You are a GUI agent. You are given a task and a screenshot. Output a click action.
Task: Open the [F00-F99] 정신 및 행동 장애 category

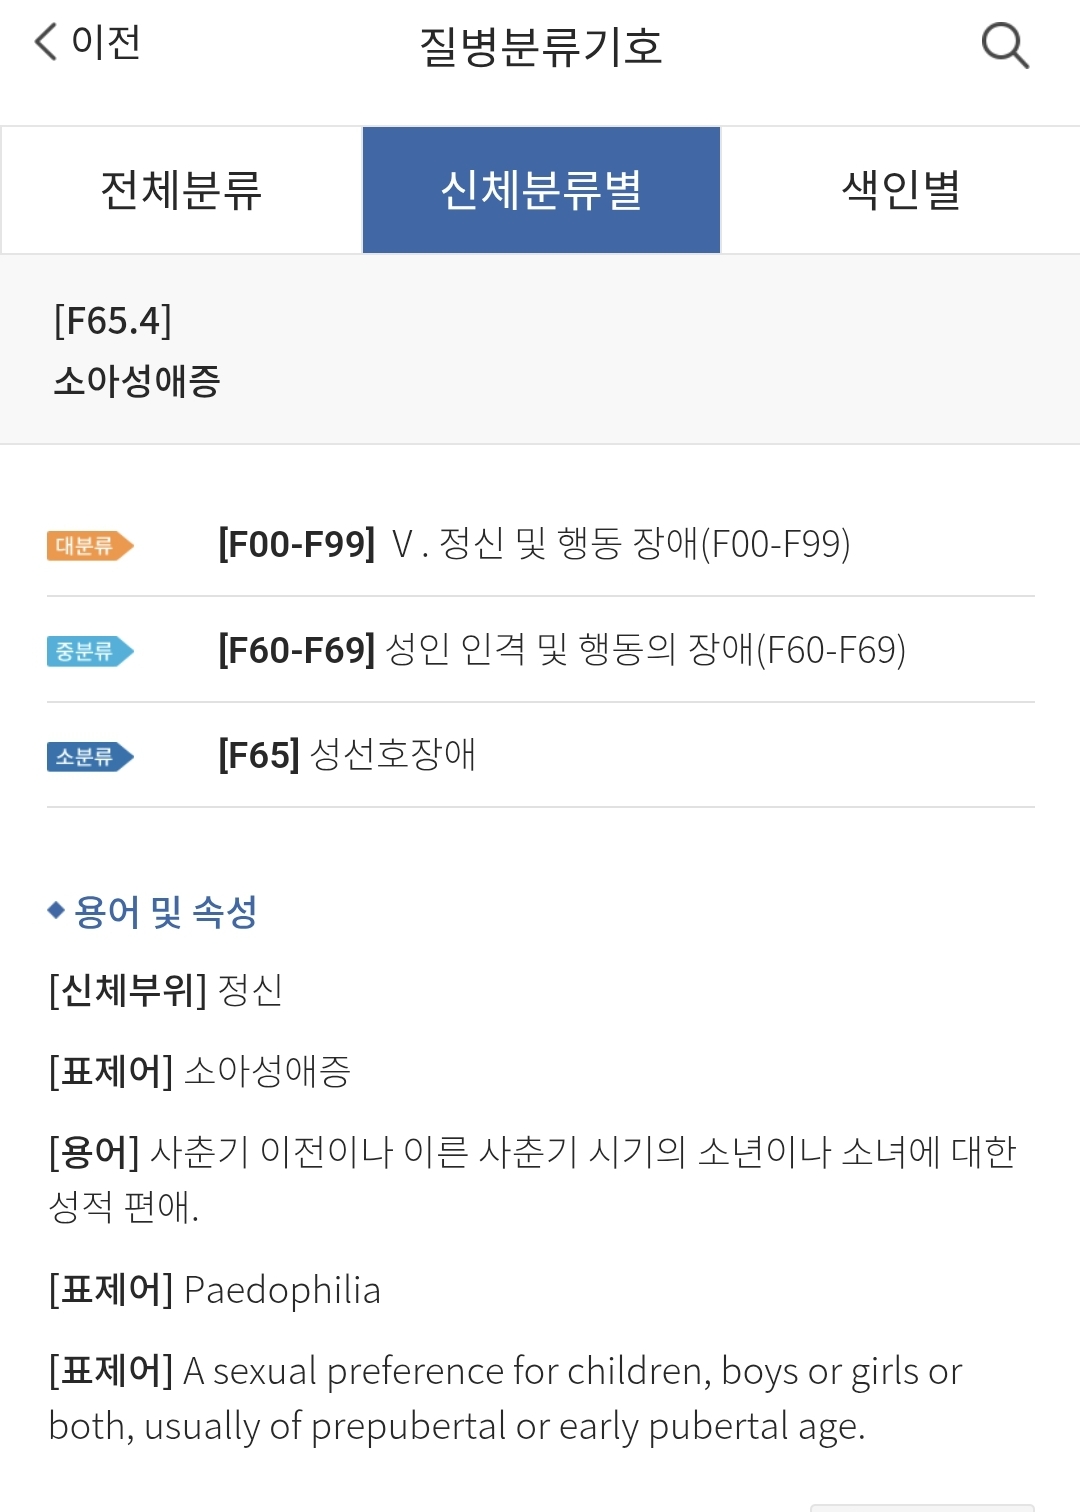pos(540,544)
